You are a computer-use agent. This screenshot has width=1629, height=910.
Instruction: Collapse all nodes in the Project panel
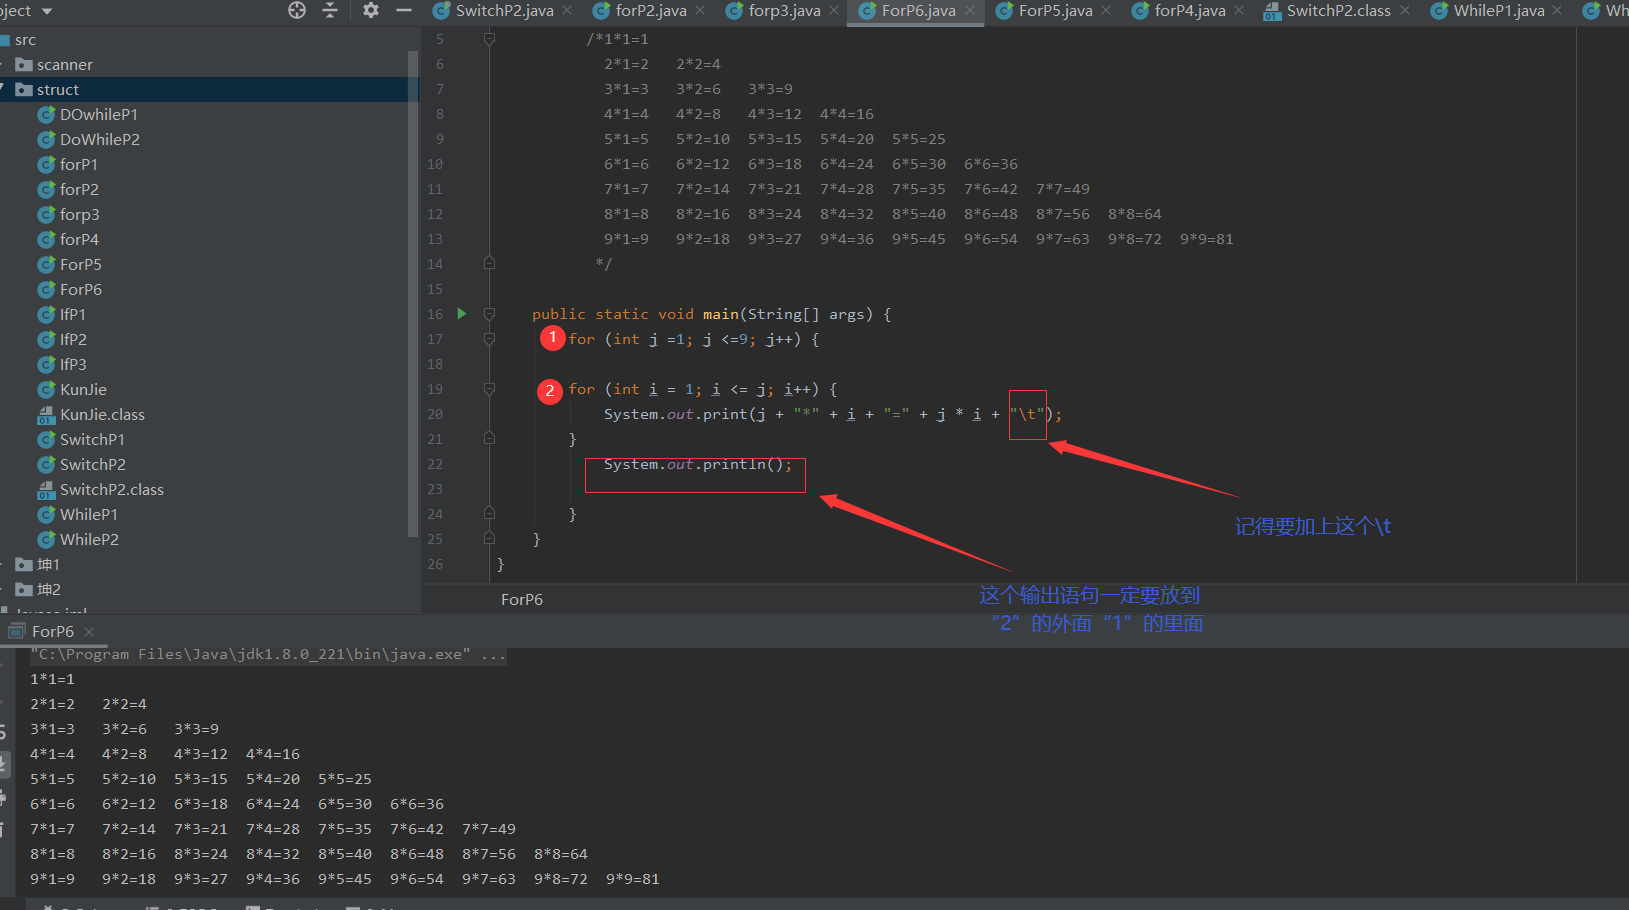pos(330,10)
